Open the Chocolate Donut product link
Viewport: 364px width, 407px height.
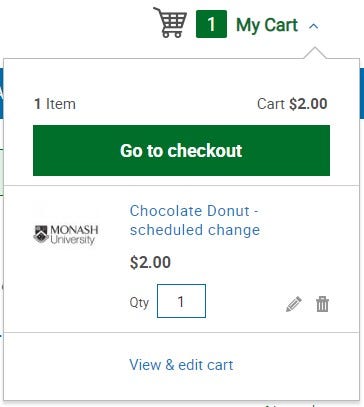click(x=195, y=220)
